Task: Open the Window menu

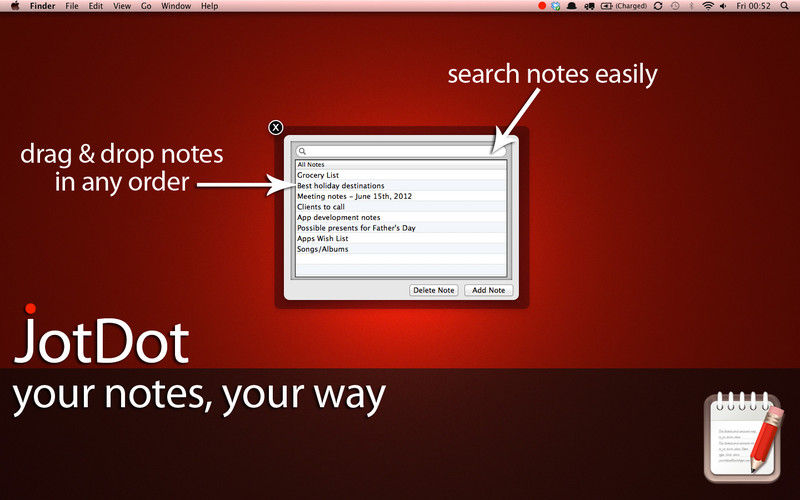Action: tap(176, 6)
